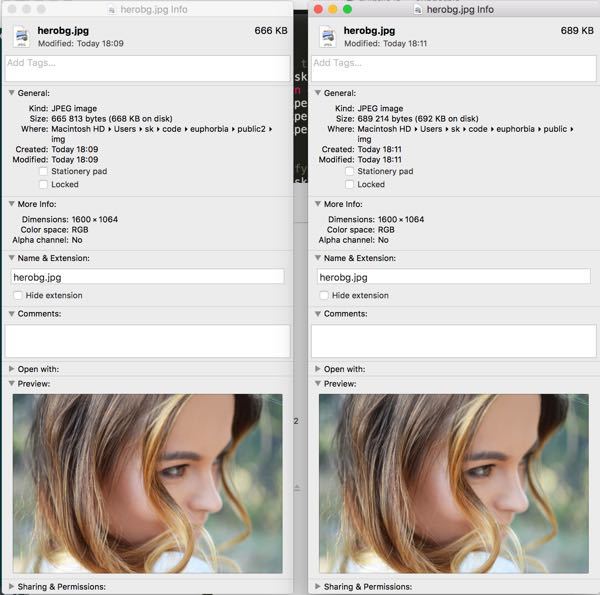Collapse Name & Extension in left window
600x595 pixels.
pyautogui.click(x=11, y=258)
